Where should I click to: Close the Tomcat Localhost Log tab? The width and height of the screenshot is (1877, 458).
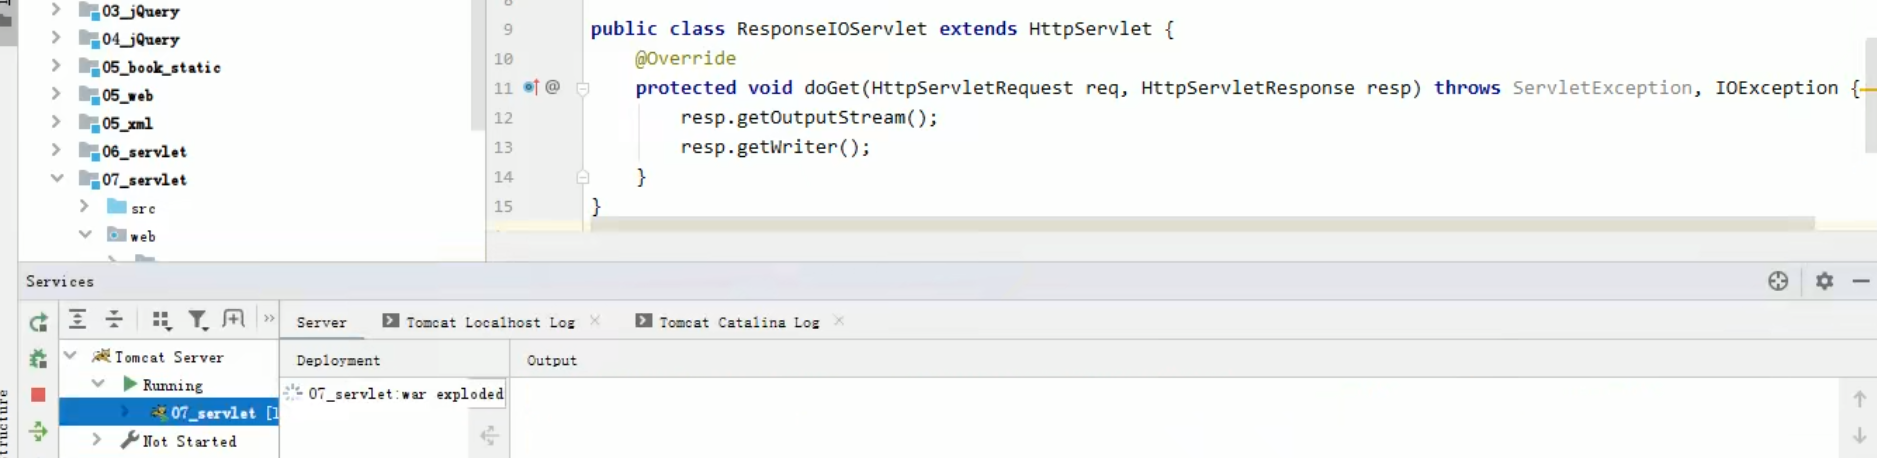tap(595, 321)
